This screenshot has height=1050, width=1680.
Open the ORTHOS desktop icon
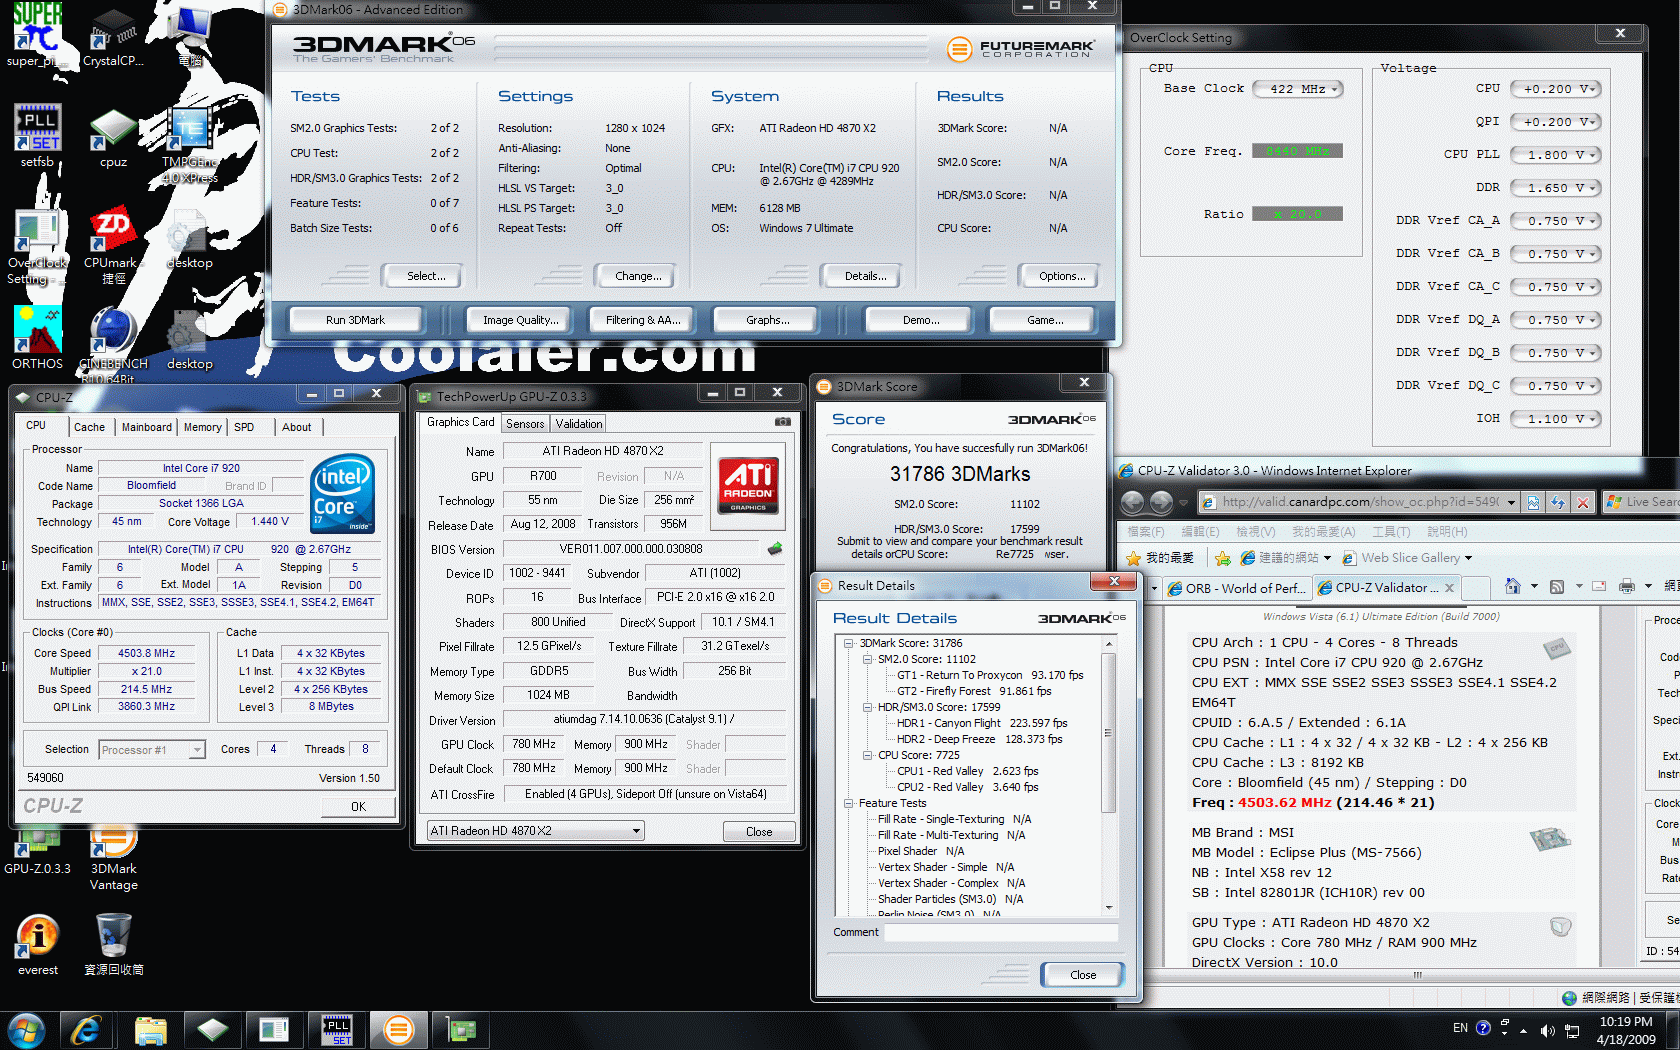click(x=38, y=338)
